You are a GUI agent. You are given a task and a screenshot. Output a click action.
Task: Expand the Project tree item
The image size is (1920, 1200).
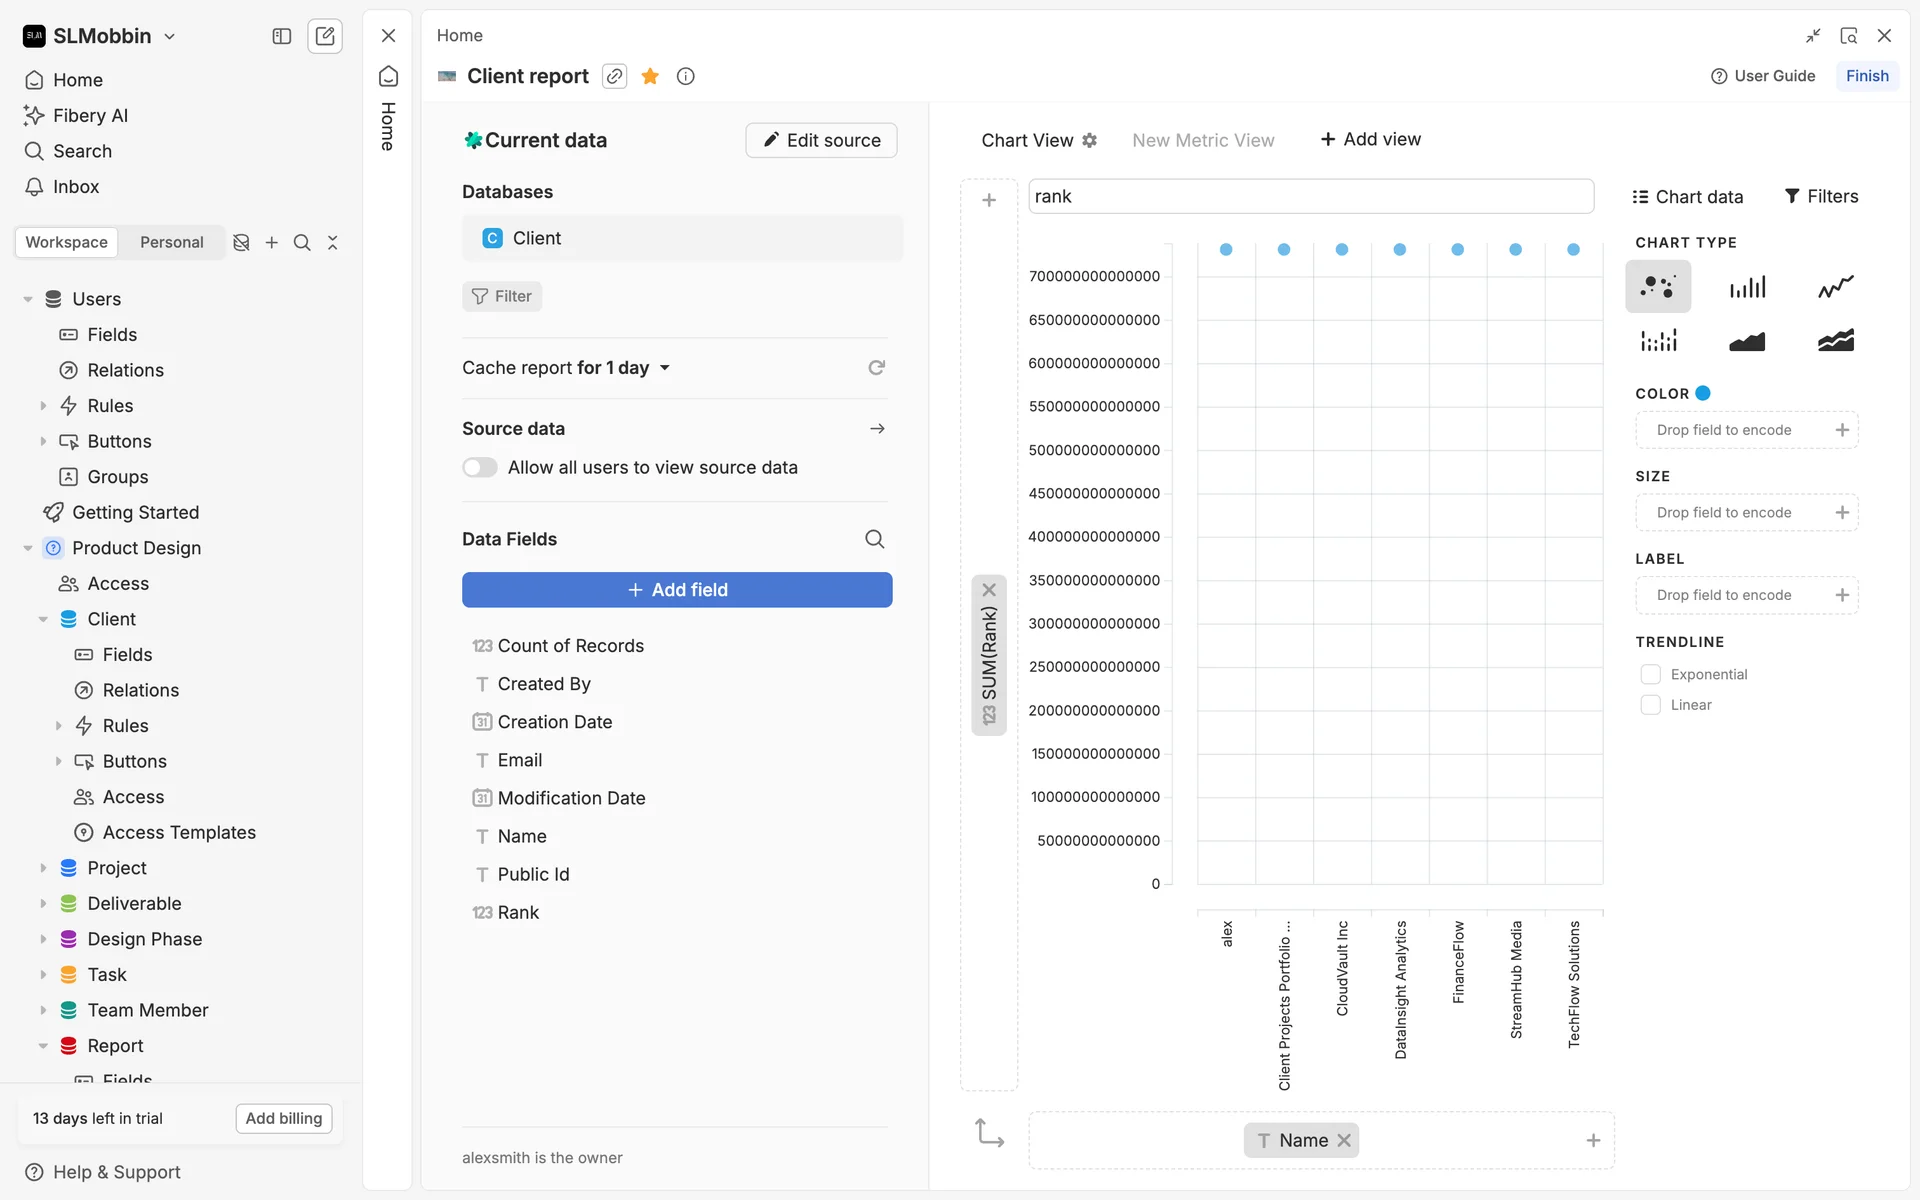(43, 868)
